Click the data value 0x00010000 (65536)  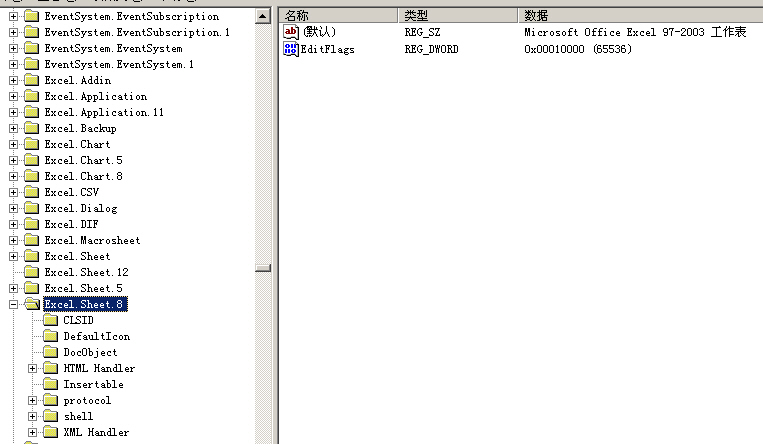tap(578, 49)
